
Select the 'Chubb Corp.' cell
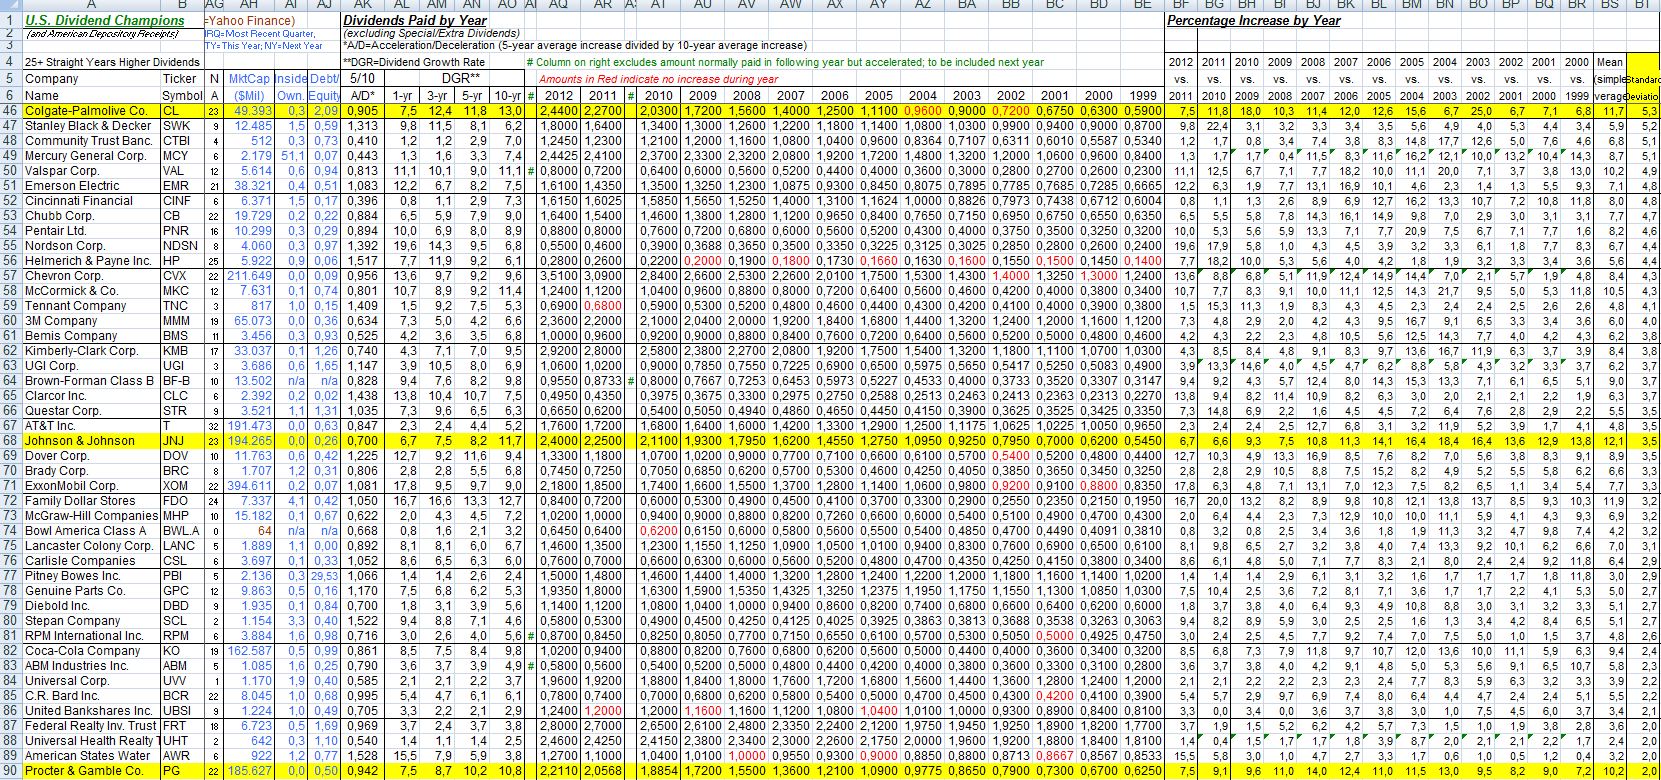[91, 216]
